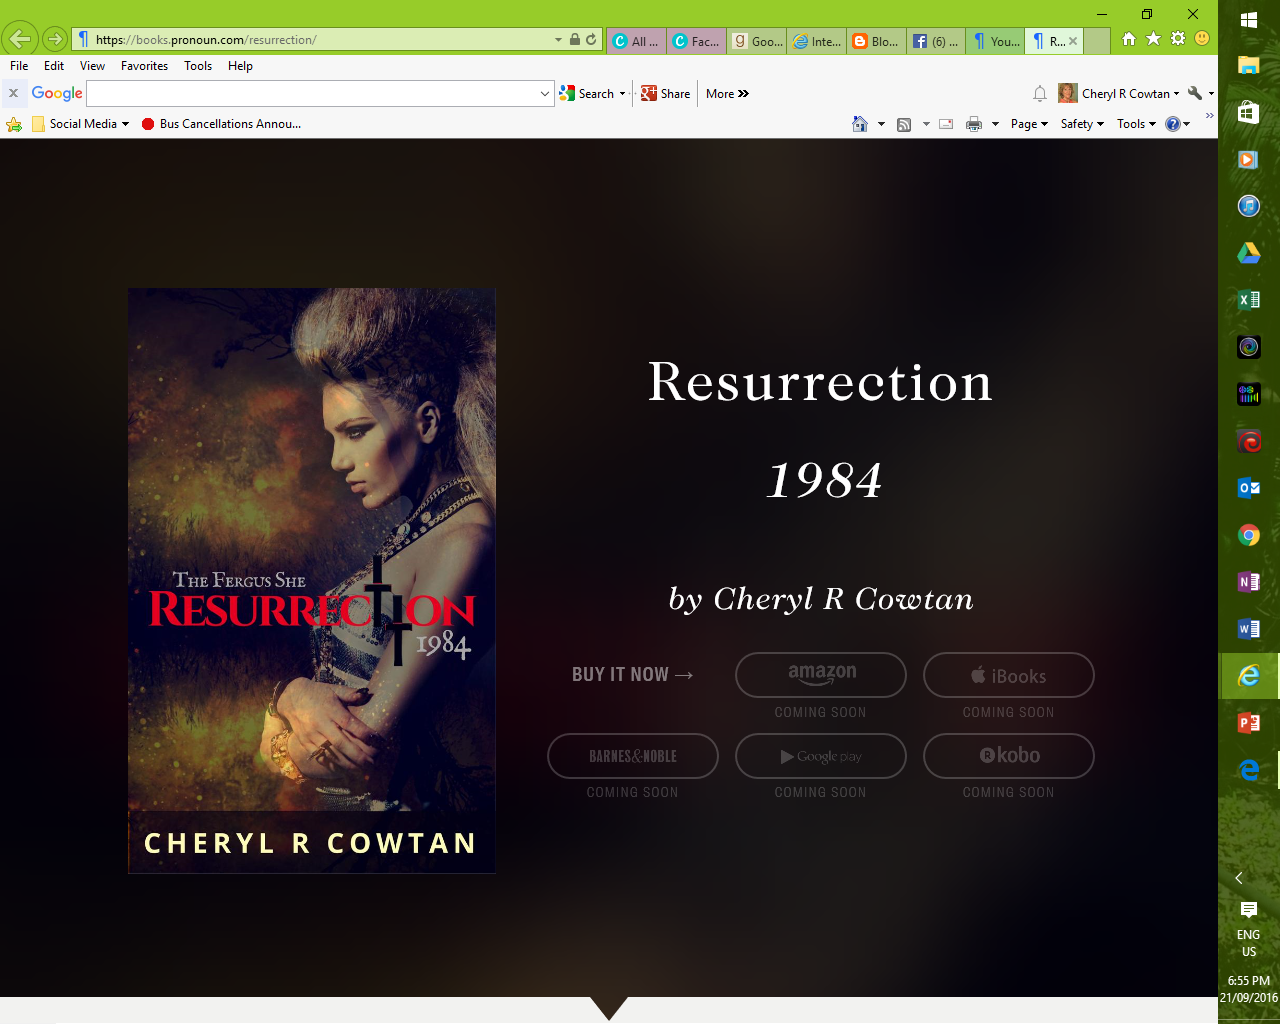Open a new blank tab
1280x1024 pixels.
[1097, 41]
